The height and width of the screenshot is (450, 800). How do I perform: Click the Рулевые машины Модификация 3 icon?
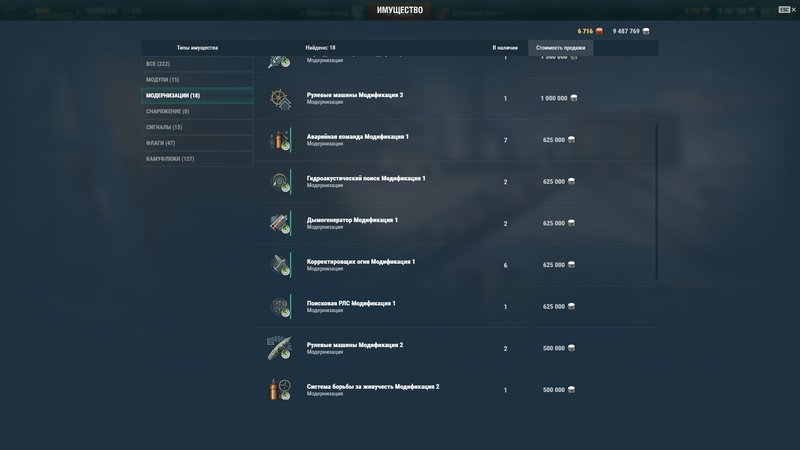[279, 99]
